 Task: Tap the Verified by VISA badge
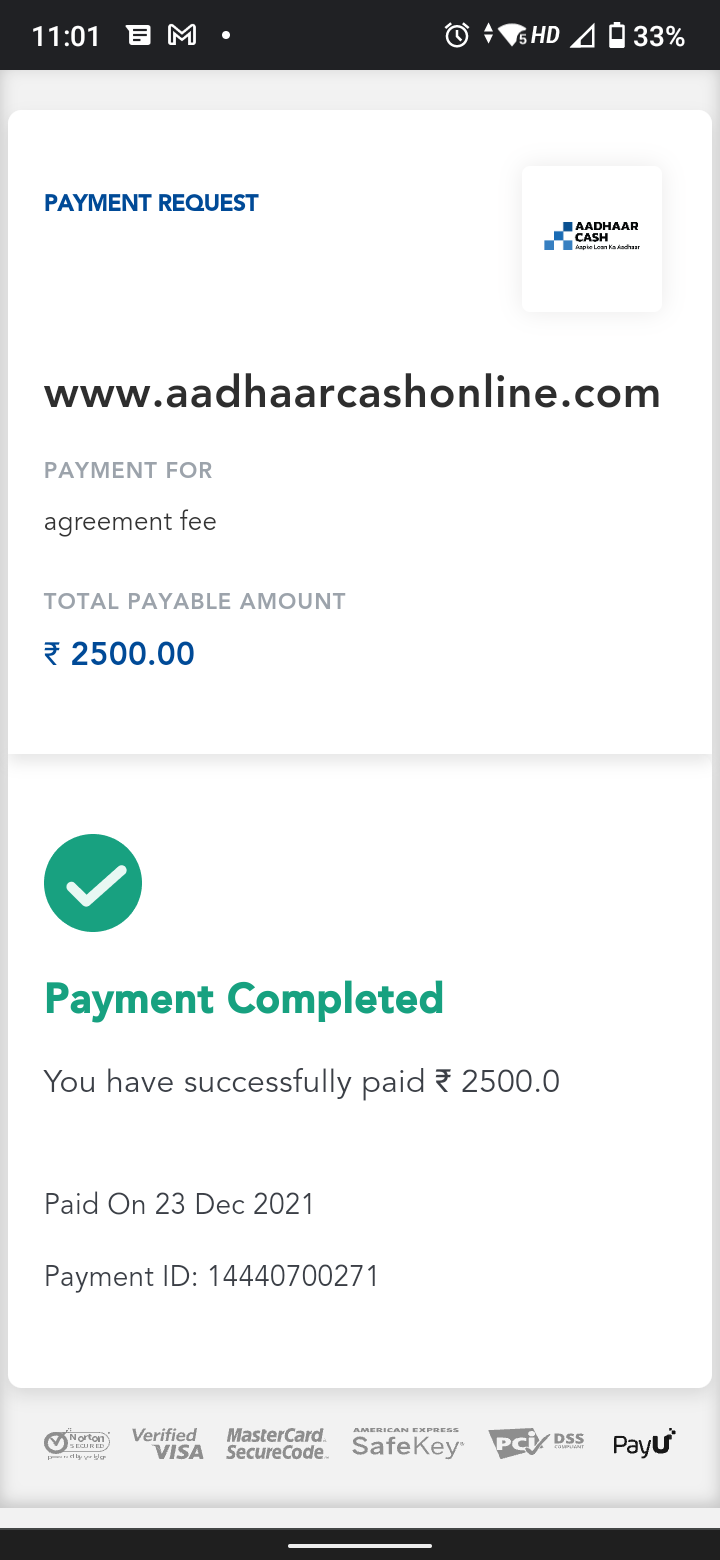168,1443
